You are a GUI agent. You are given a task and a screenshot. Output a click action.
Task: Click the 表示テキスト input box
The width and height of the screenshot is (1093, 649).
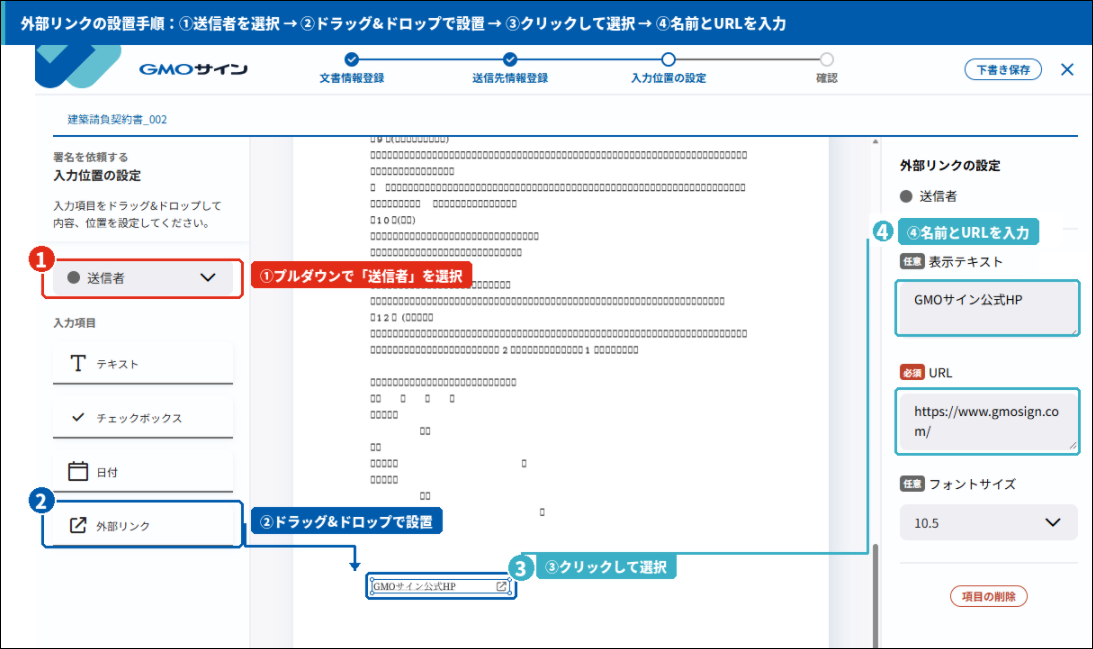(988, 308)
